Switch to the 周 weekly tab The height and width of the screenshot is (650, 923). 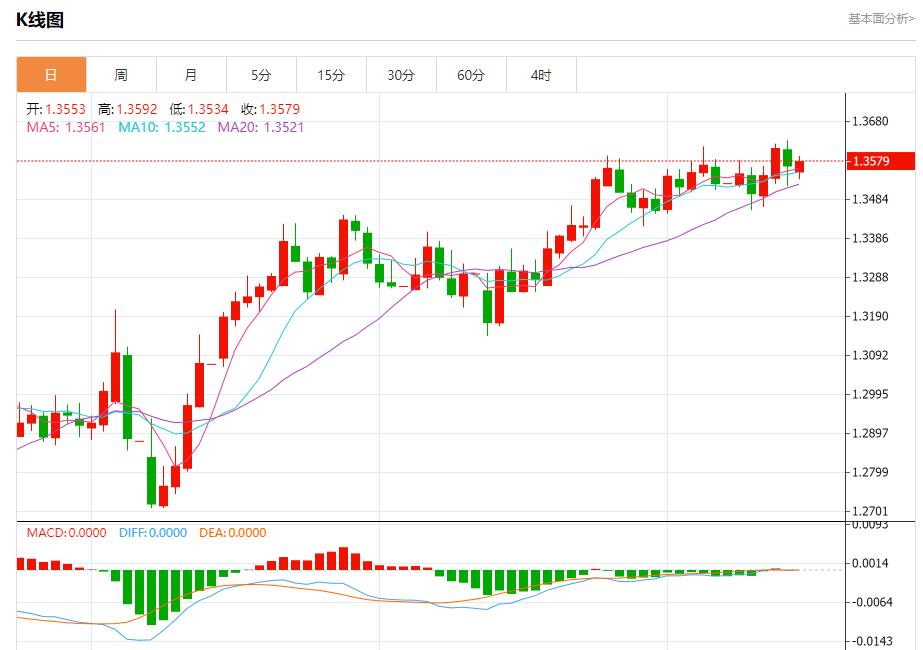pyautogui.click(x=121, y=75)
